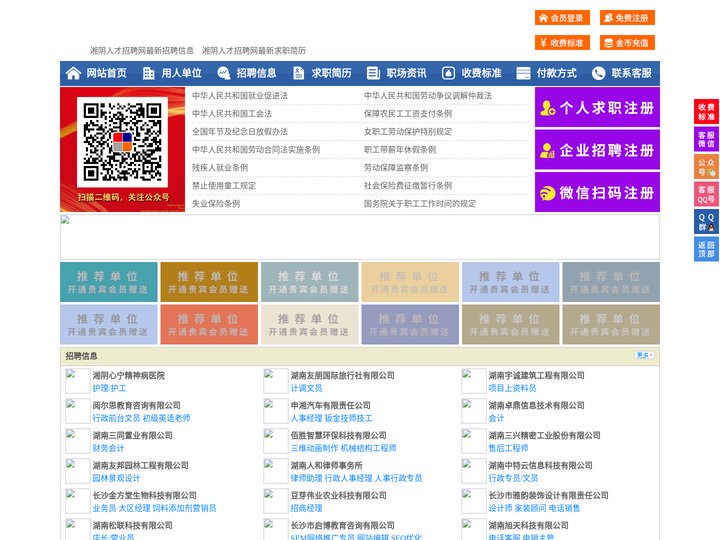Open 全国年节及纪念日放假办法 link
The image size is (720, 540).
(x=240, y=132)
